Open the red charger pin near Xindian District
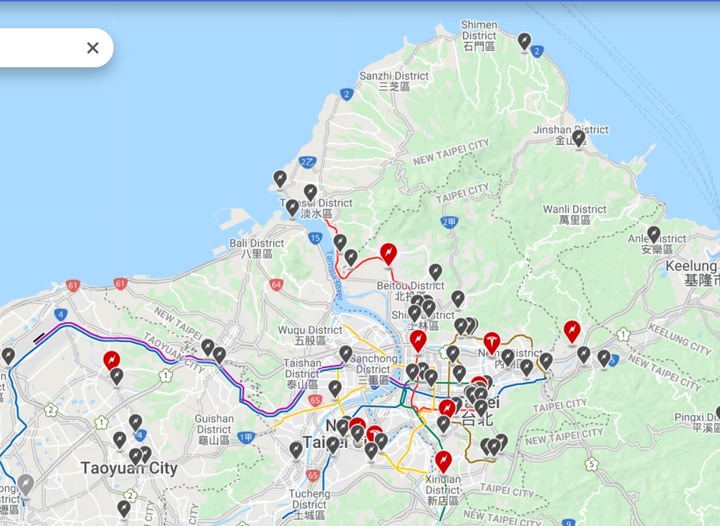 click(x=443, y=462)
